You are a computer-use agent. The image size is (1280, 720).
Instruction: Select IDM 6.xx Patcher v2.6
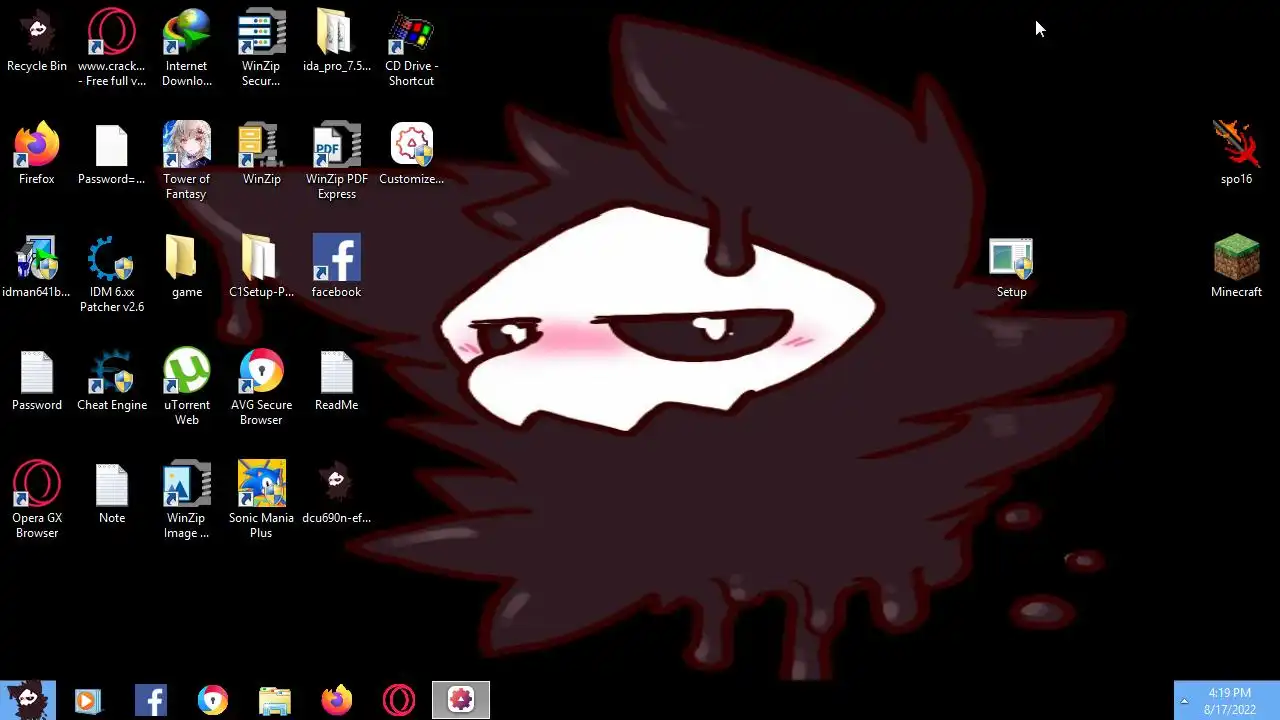(112, 274)
